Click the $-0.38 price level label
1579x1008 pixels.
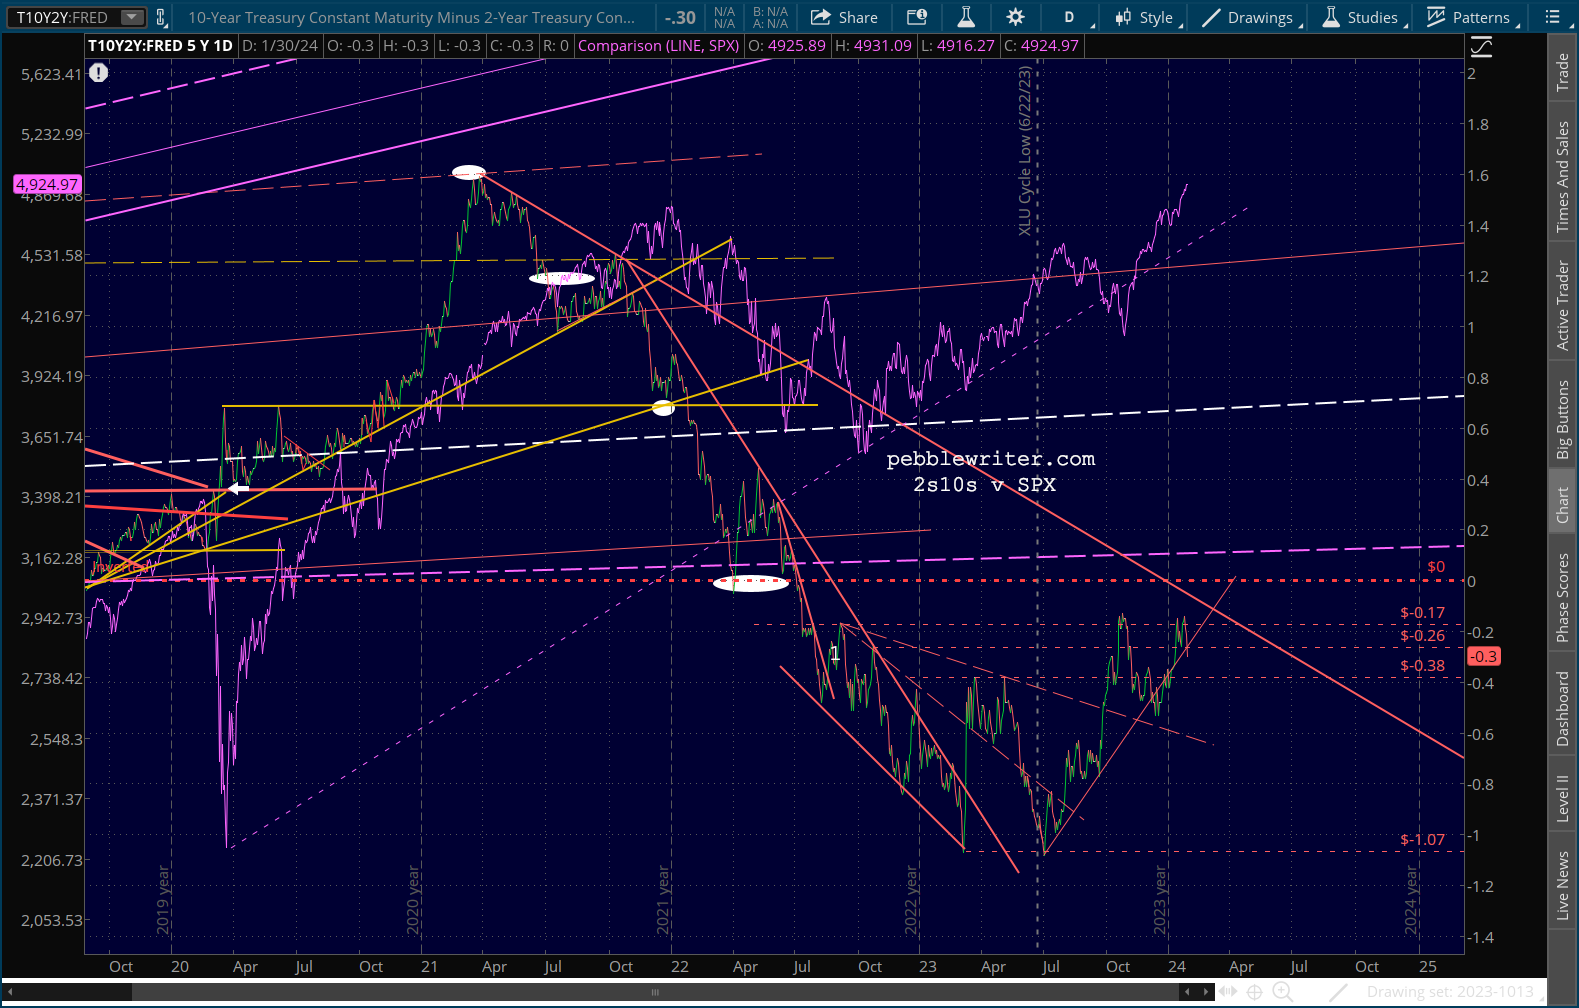click(x=1422, y=666)
